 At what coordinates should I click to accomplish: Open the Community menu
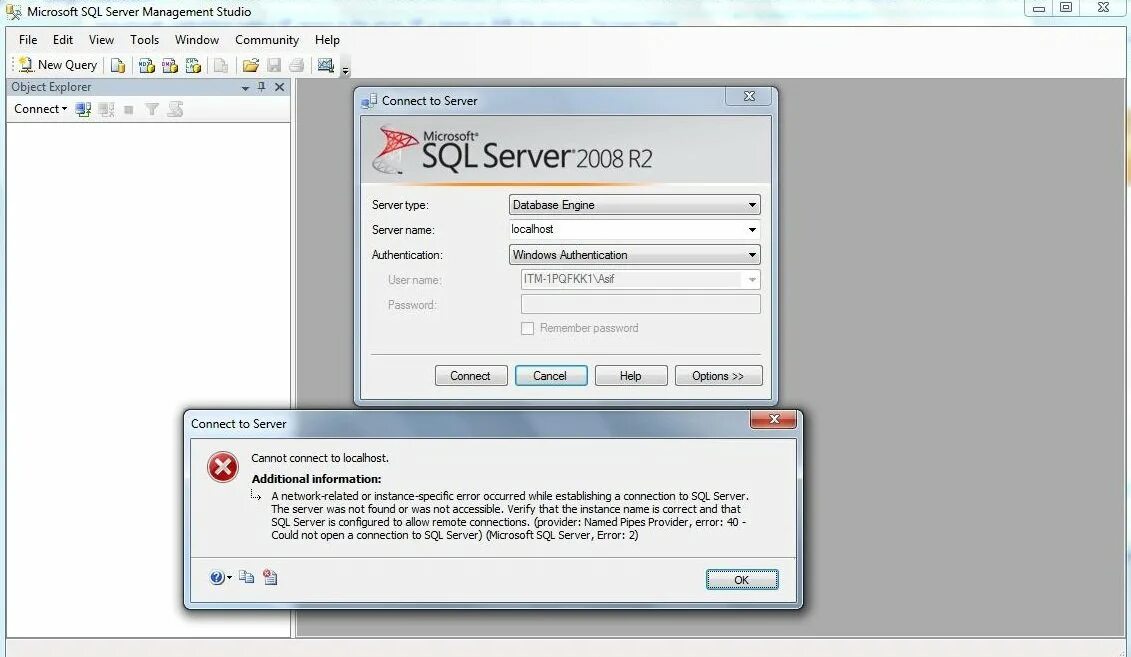pos(267,40)
